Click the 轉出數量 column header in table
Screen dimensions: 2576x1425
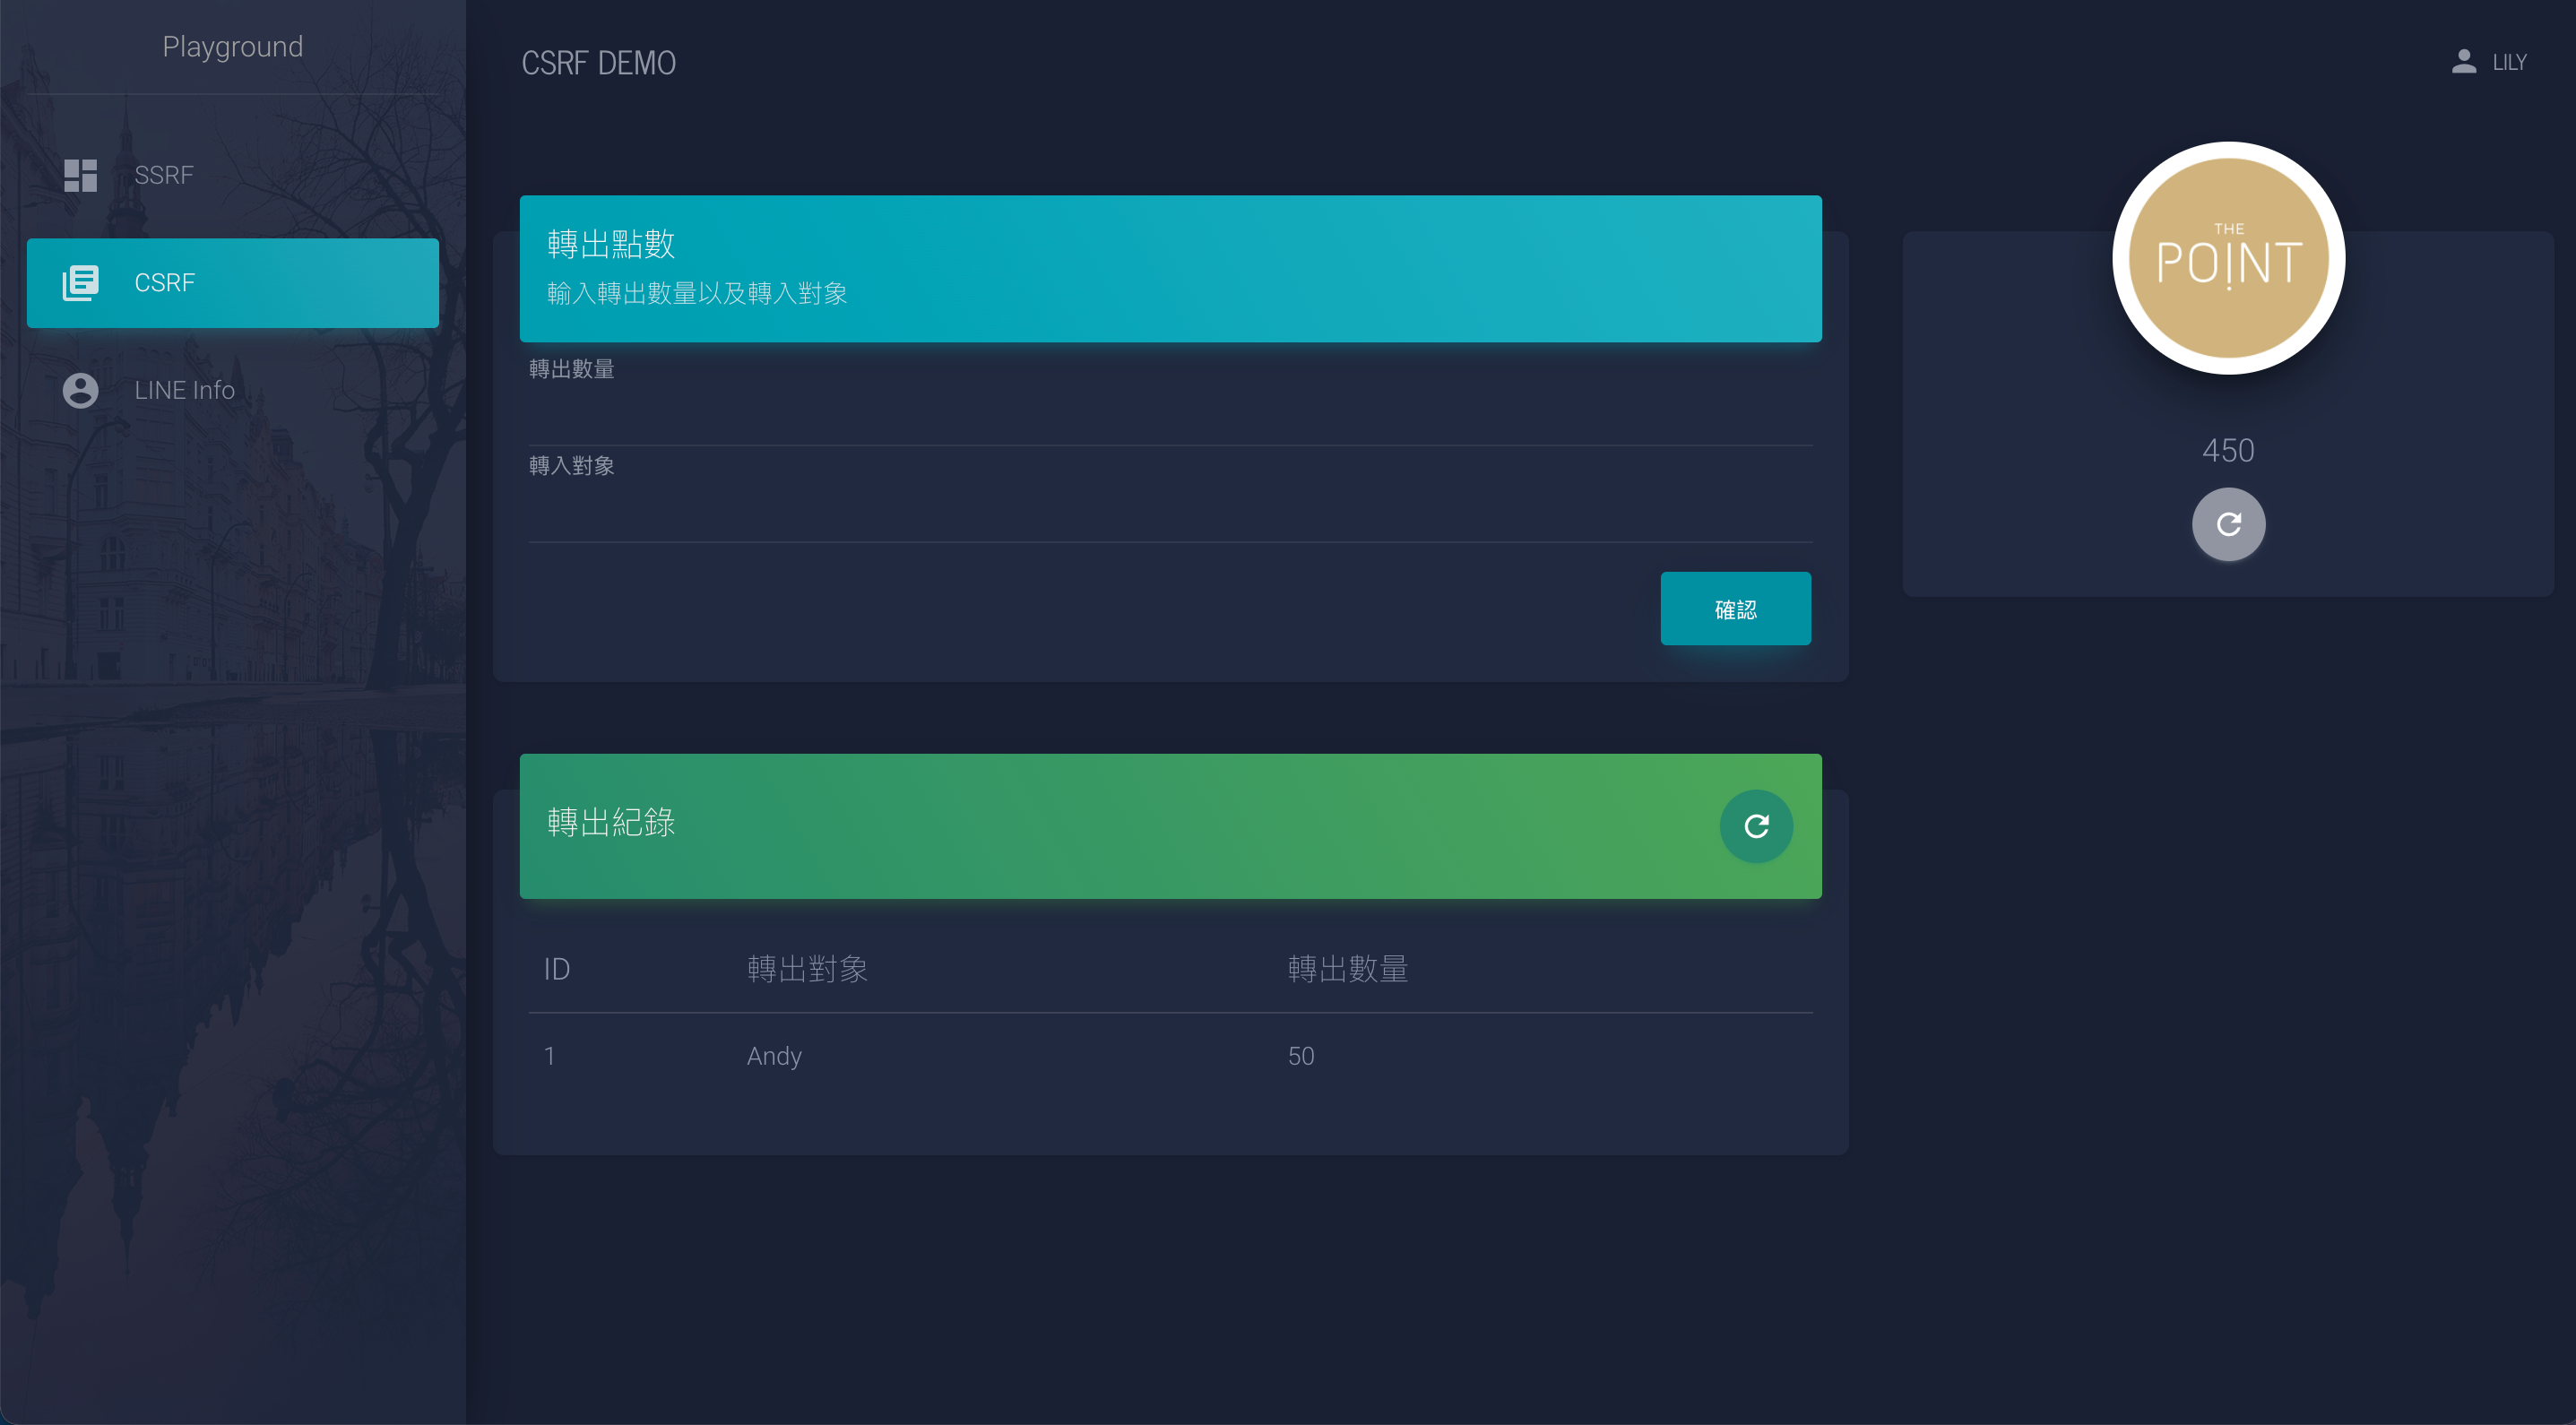(x=1347, y=969)
